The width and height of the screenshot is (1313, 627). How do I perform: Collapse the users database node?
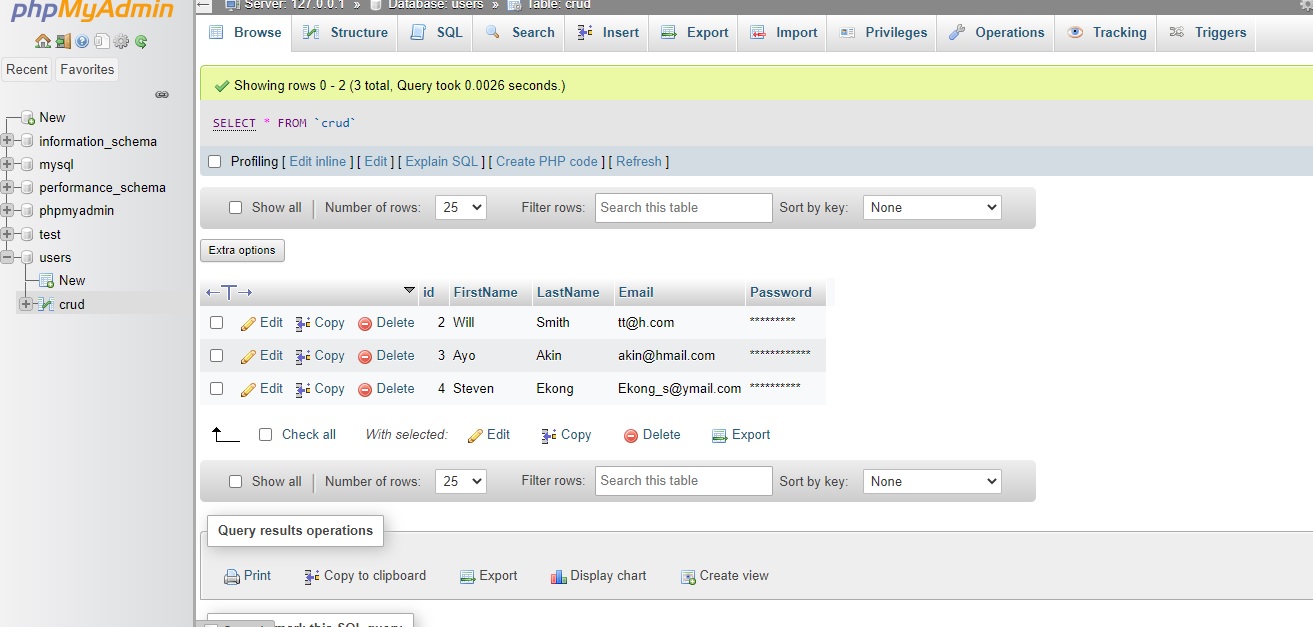click(x=8, y=257)
